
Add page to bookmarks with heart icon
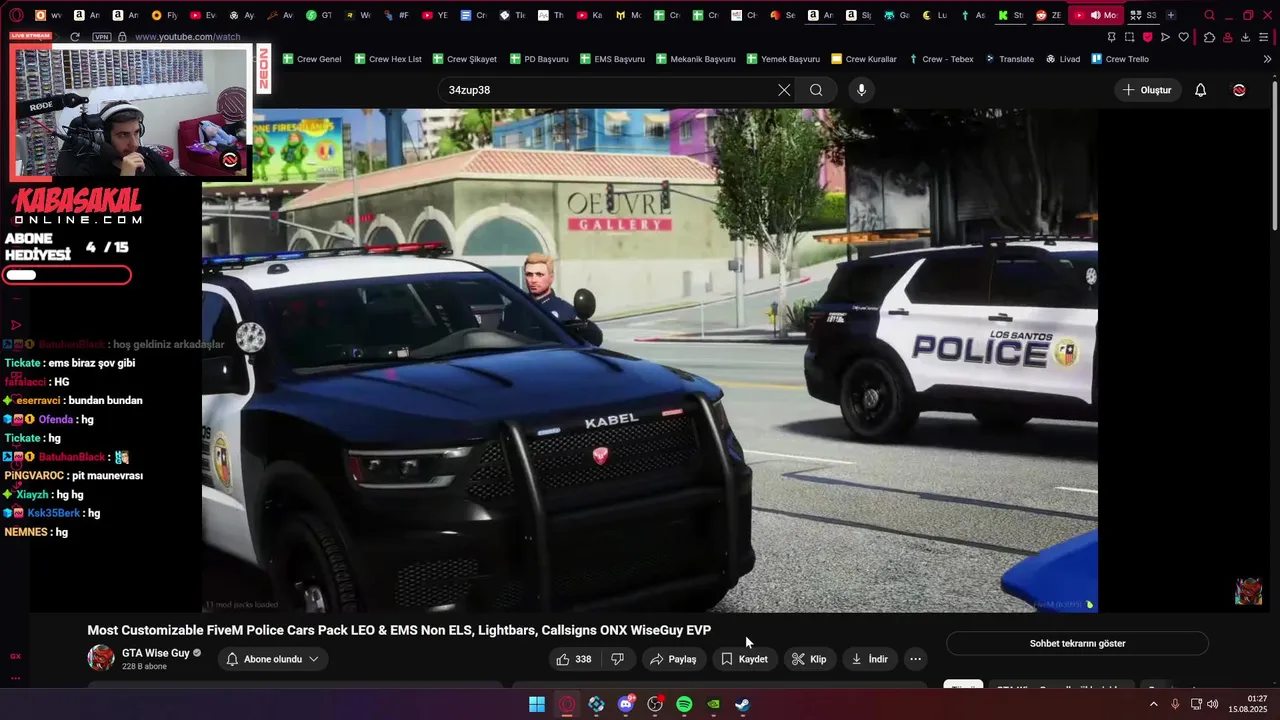tap(1183, 37)
